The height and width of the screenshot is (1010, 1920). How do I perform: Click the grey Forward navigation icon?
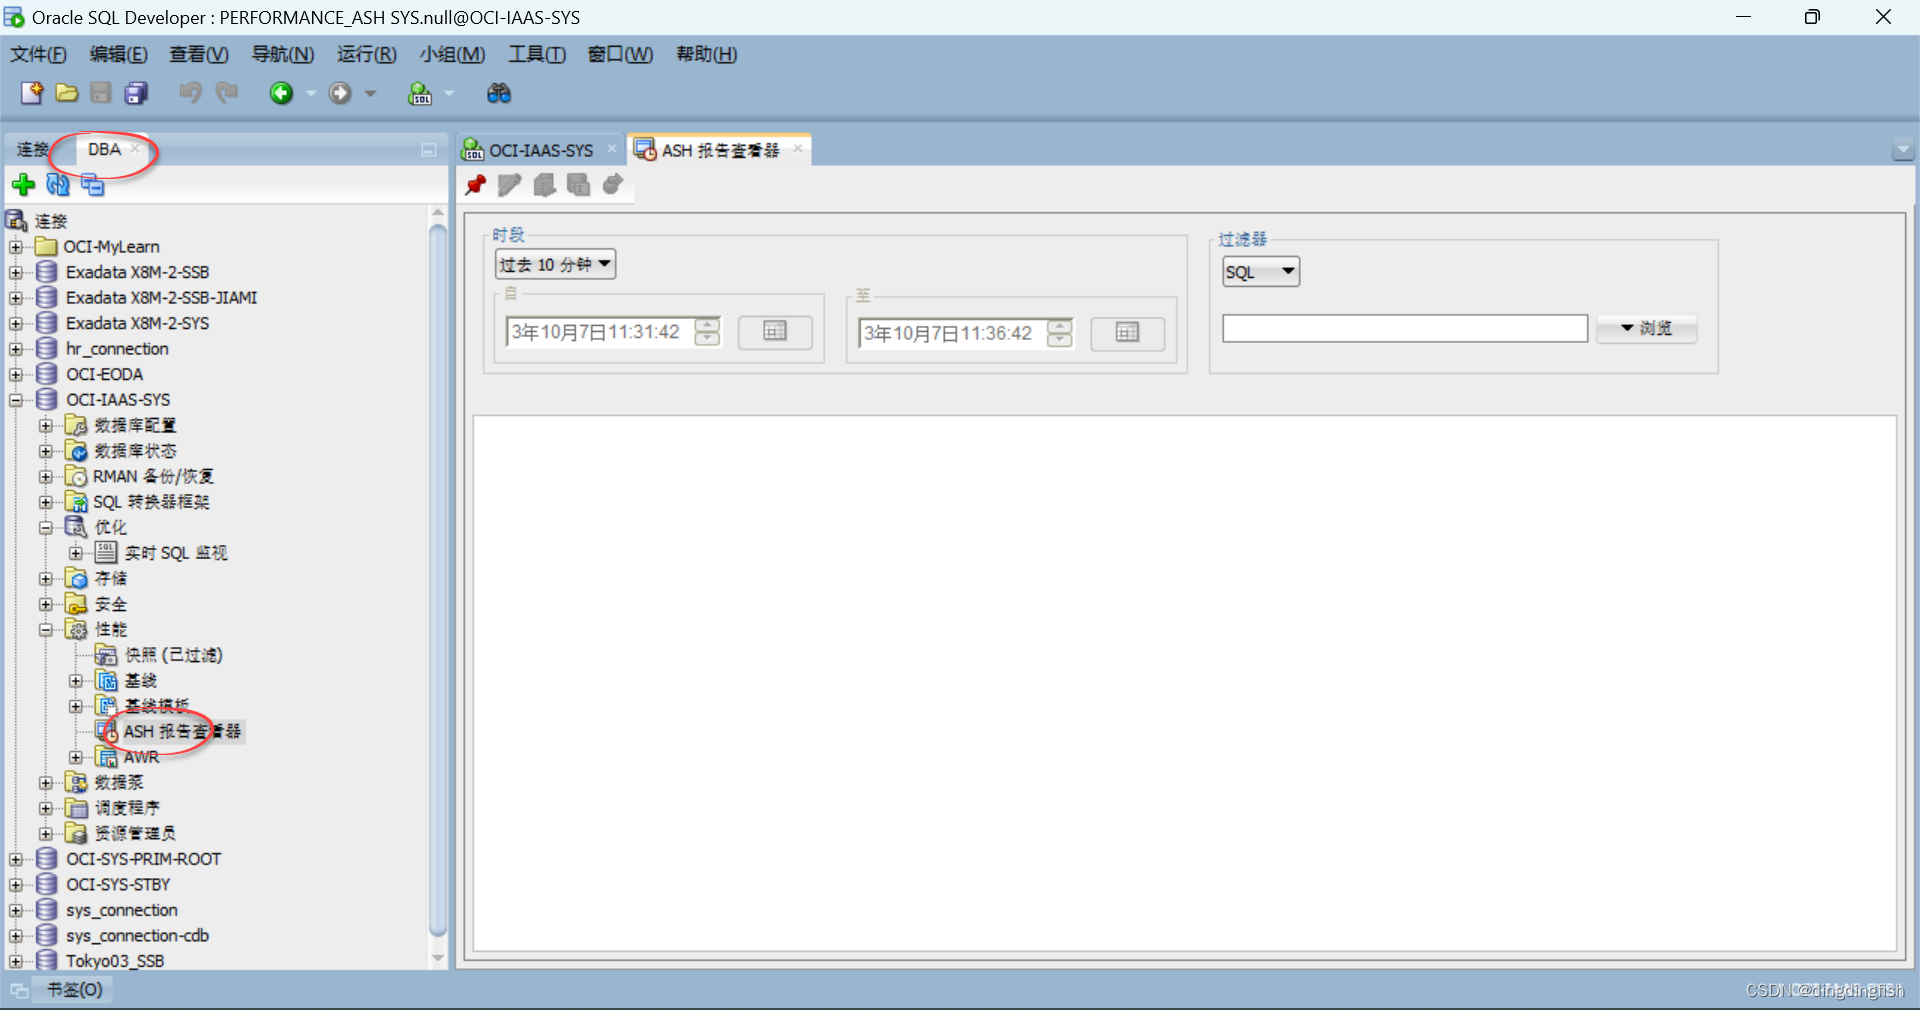(x=340, y=93)
